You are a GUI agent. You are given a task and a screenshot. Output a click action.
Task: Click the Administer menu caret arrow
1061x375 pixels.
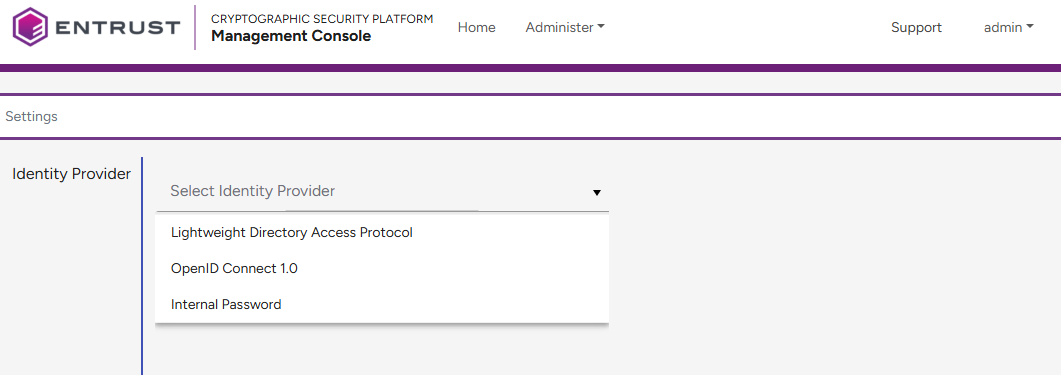click(601, 27)
